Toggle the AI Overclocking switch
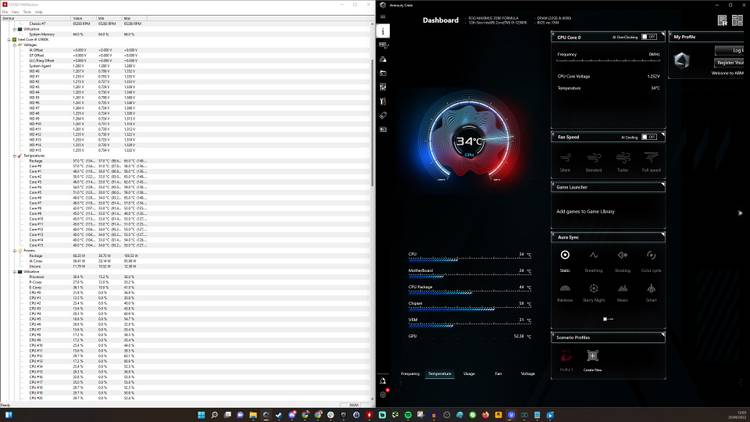Viewport: 750px width, 422px height. click(x=649, y=37)
